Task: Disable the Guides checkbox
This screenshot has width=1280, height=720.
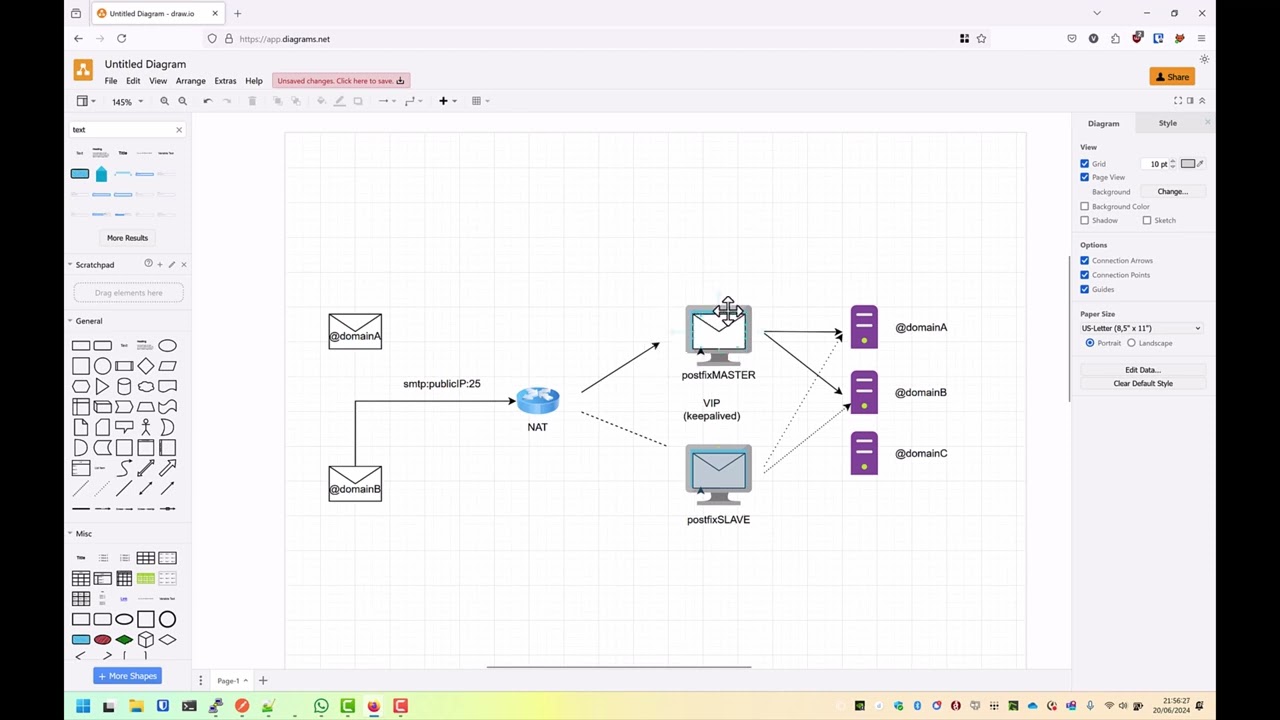Action: click(x=1084, y=289)
